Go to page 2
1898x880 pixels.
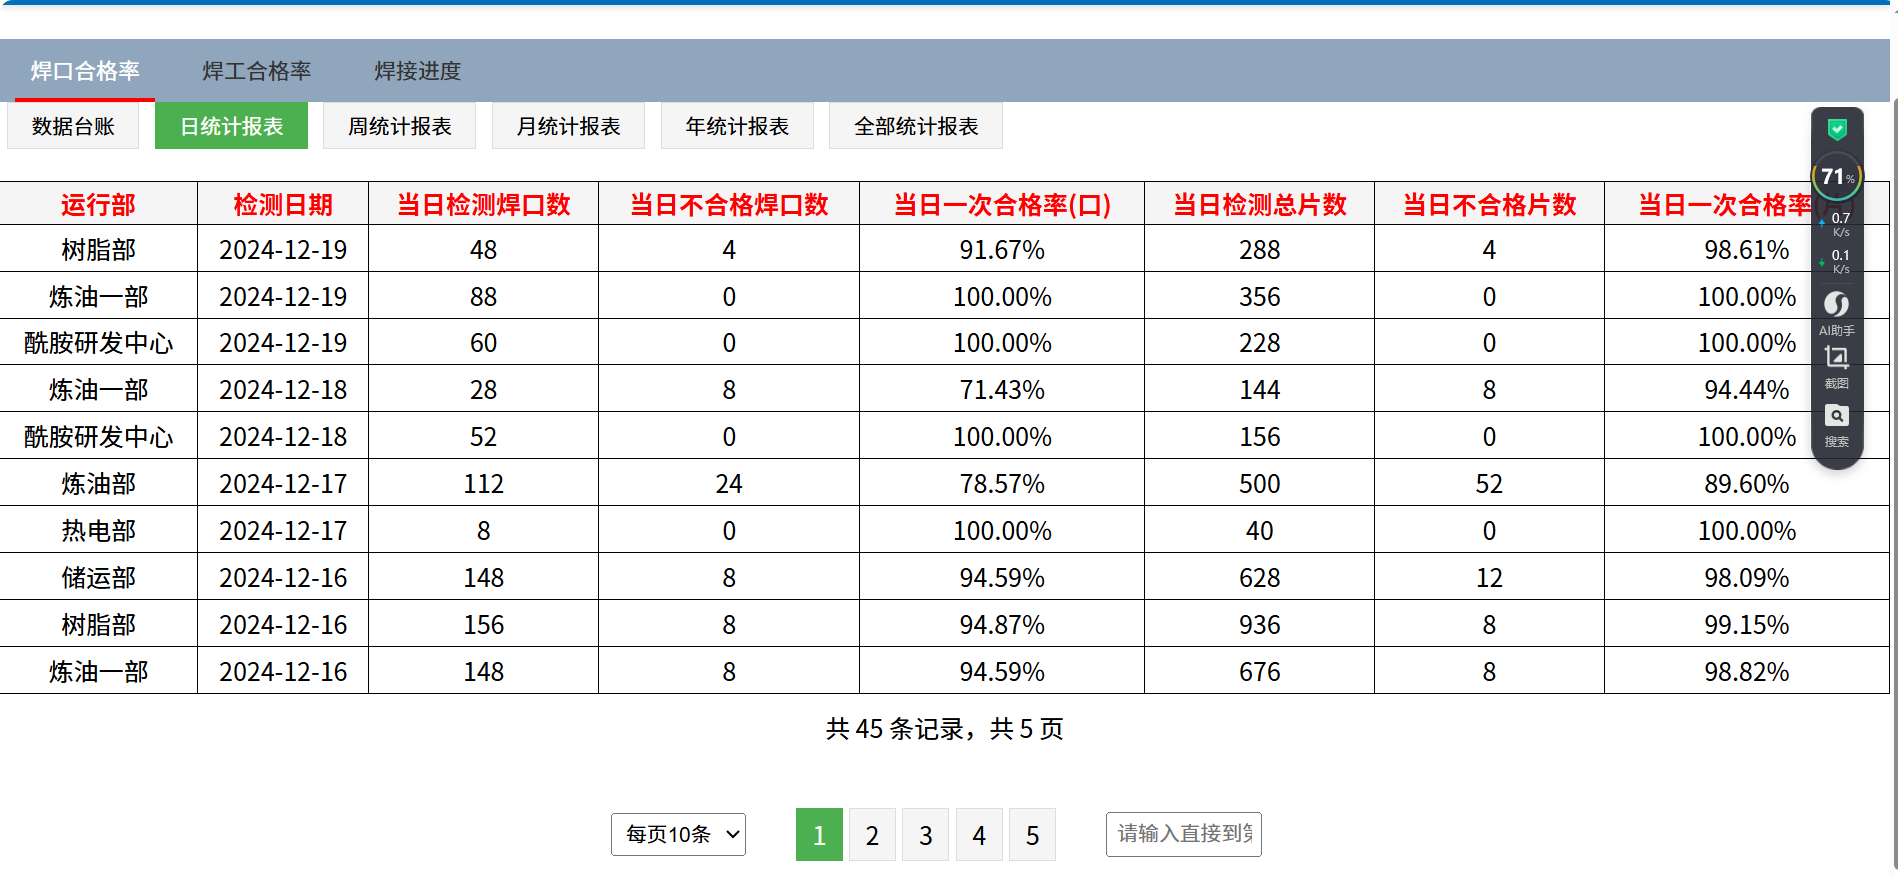coord(872,835)
